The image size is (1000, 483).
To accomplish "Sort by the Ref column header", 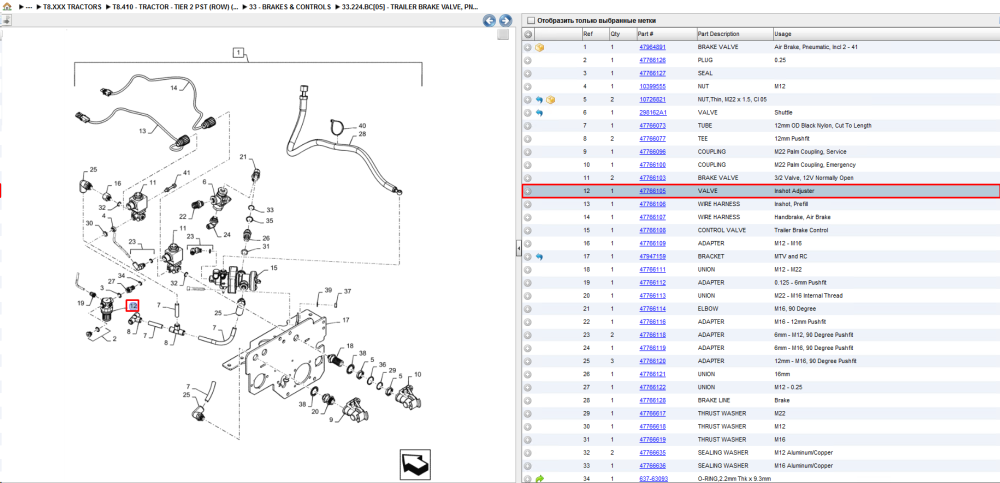I will 594,34.
